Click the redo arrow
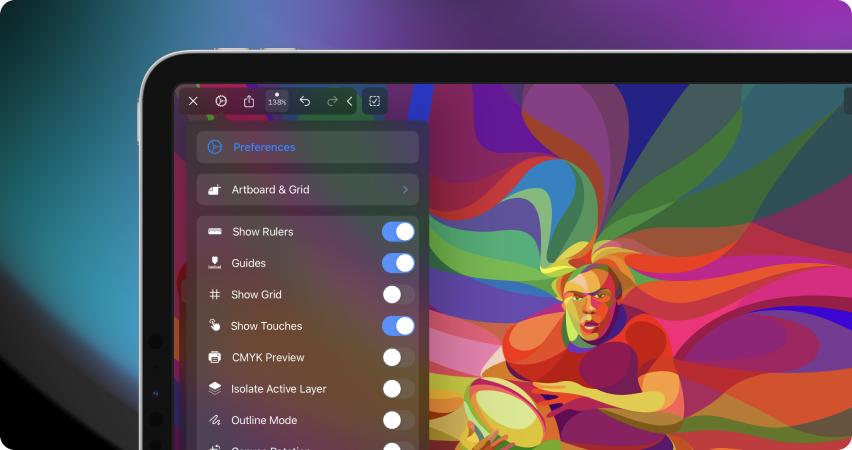 click(332, 101)
